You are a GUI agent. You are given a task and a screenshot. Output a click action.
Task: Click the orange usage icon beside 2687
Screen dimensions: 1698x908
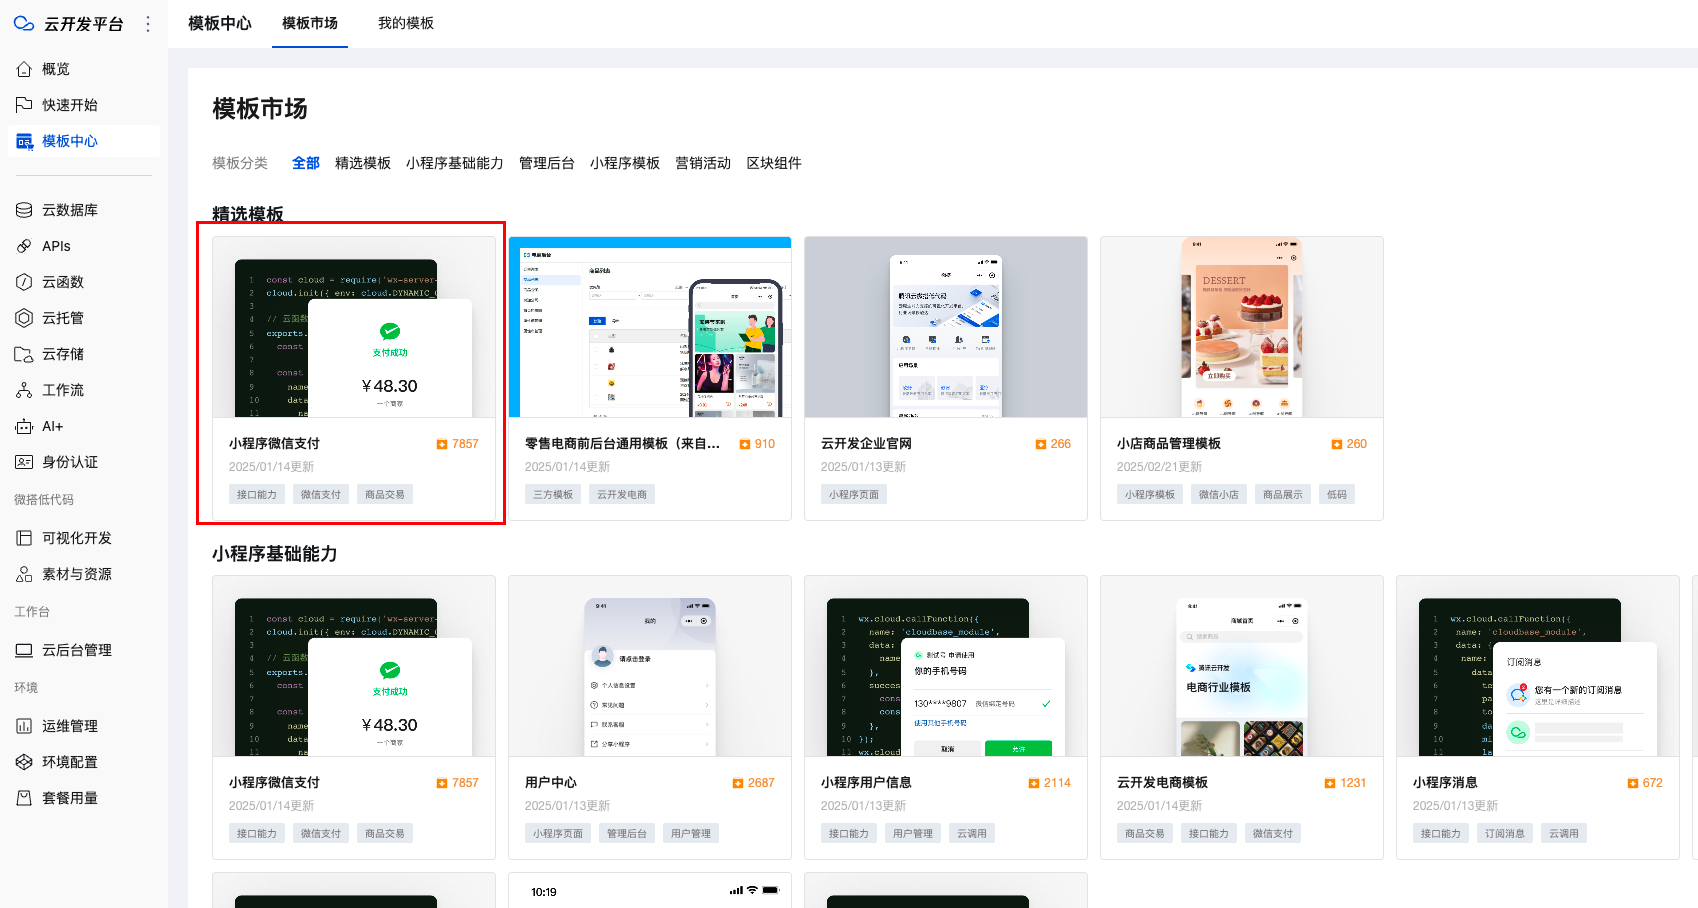pos(738,783)
